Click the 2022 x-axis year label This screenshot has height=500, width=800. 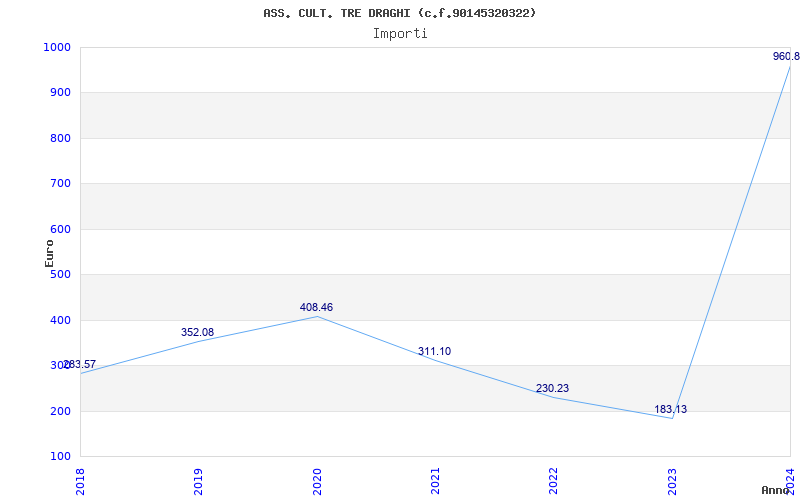click(x=554, y=482)
